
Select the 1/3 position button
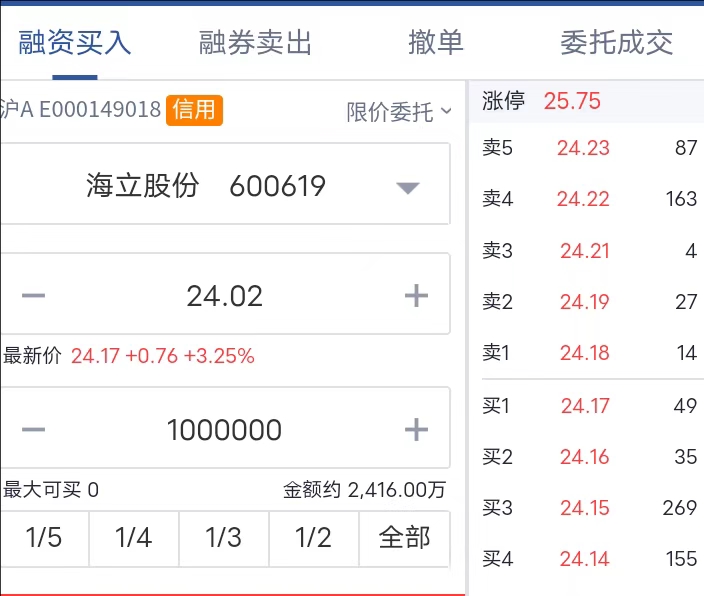pos(224,538)
